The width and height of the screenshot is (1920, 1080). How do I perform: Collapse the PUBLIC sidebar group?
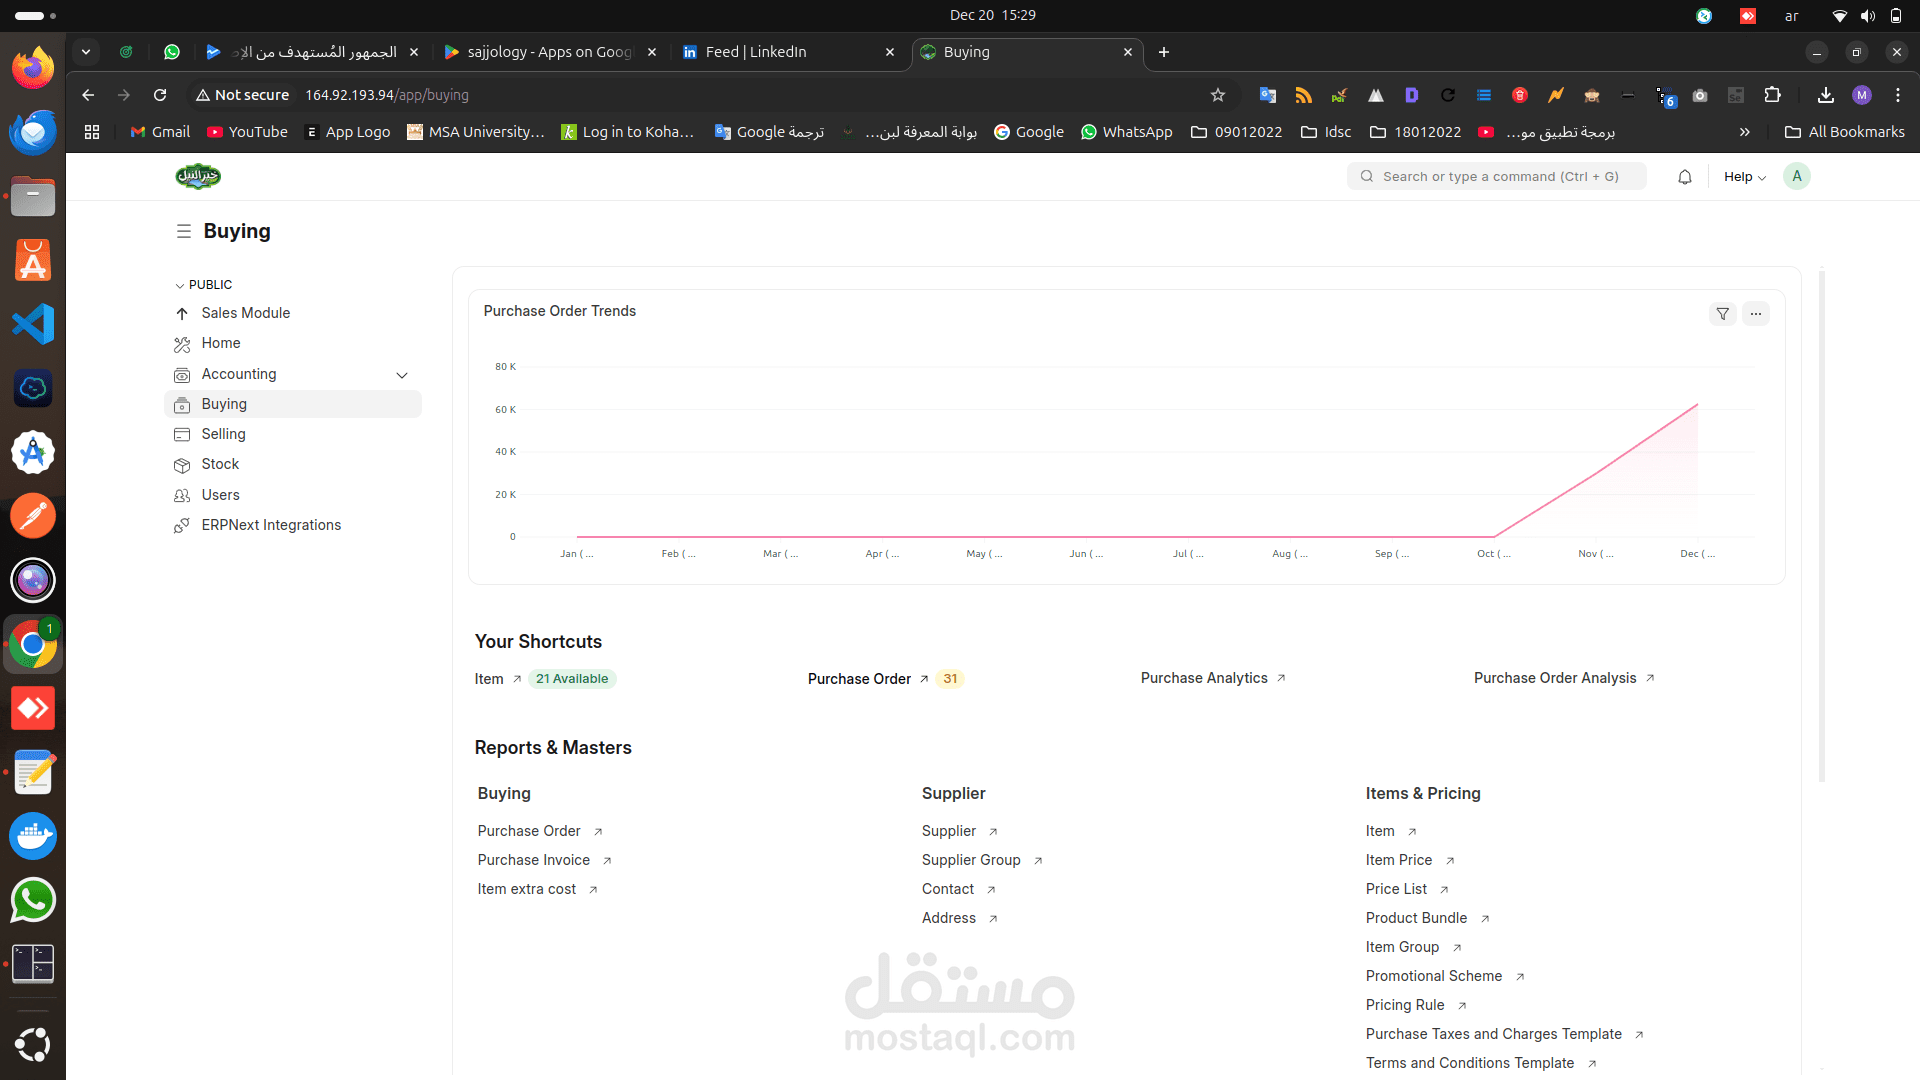click(x=180, y=285)
